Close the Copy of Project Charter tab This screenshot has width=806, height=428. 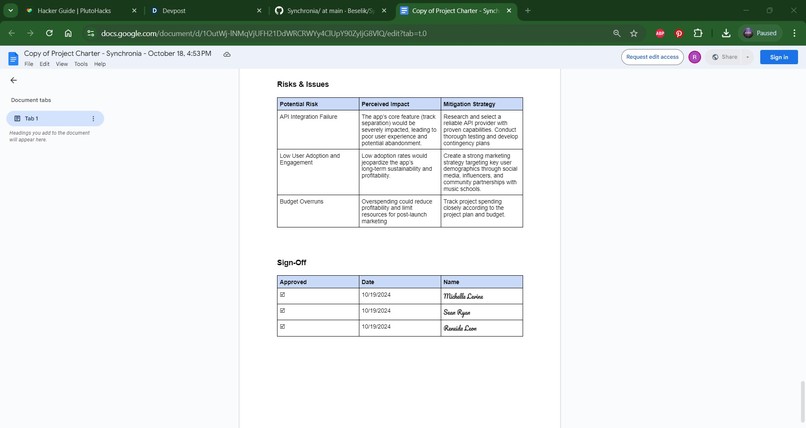point(509,11)
